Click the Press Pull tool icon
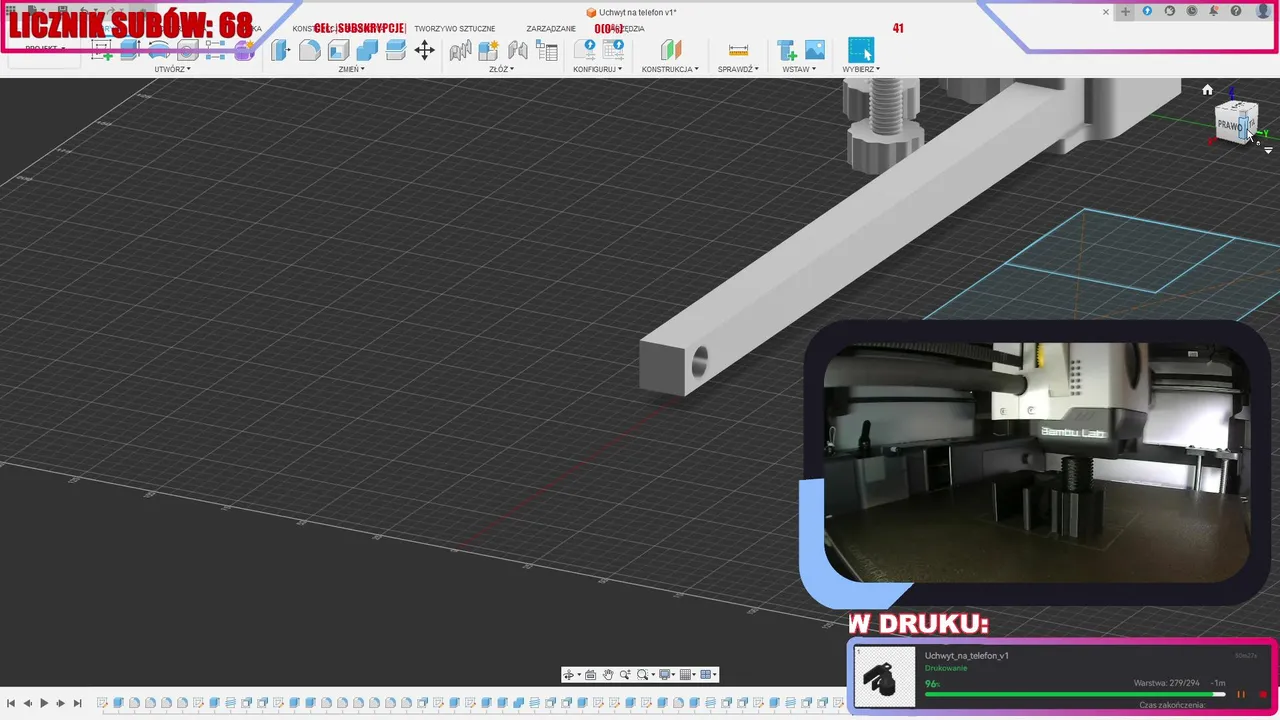Viewport: 1280px width, 720px height. point(281,50)
